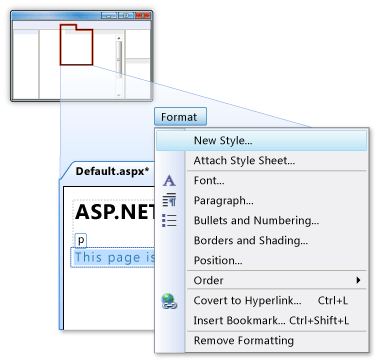Click scrollbar down arrow in thumbnail window
The width and height of the screenshot is (378, 362).
(x=119, y=95)
